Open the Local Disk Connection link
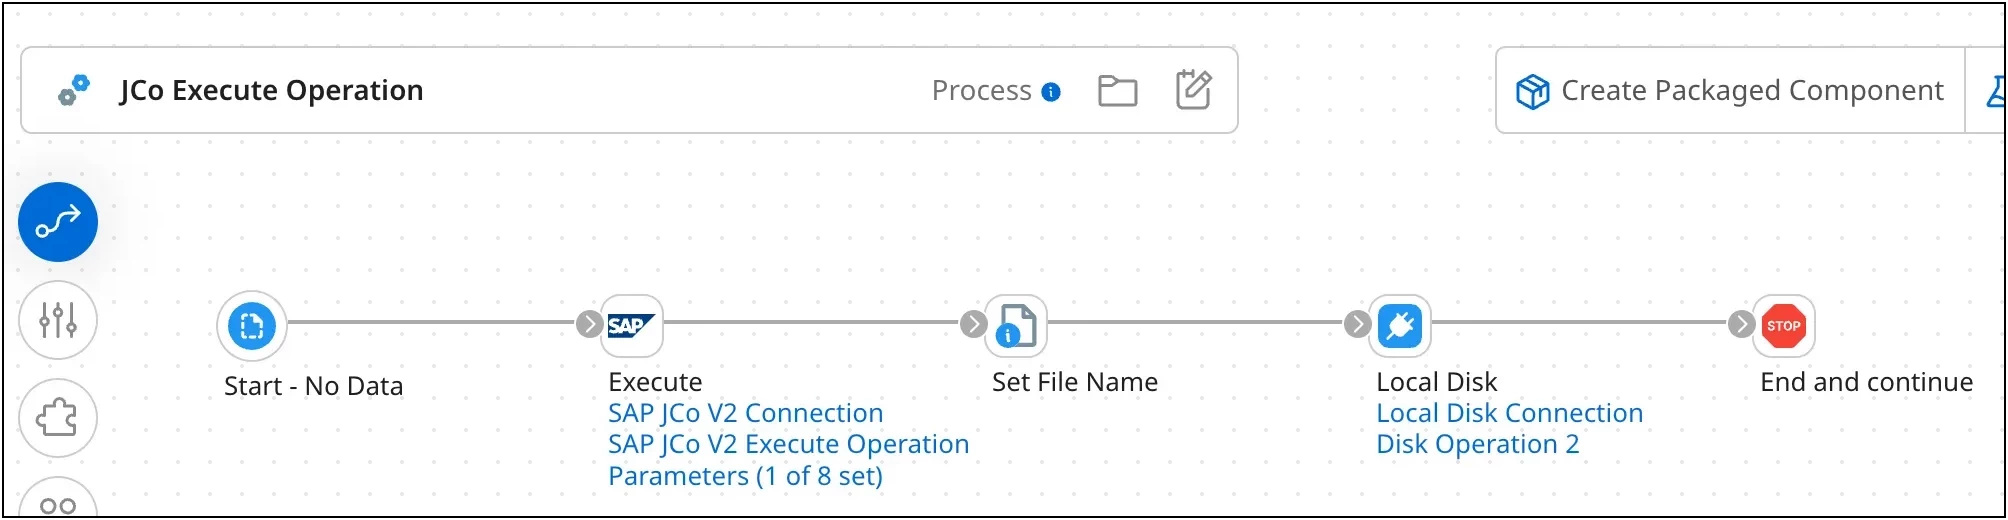Image resolution: width=2008 pixels, height=520 pixels. pos(1509,413)
